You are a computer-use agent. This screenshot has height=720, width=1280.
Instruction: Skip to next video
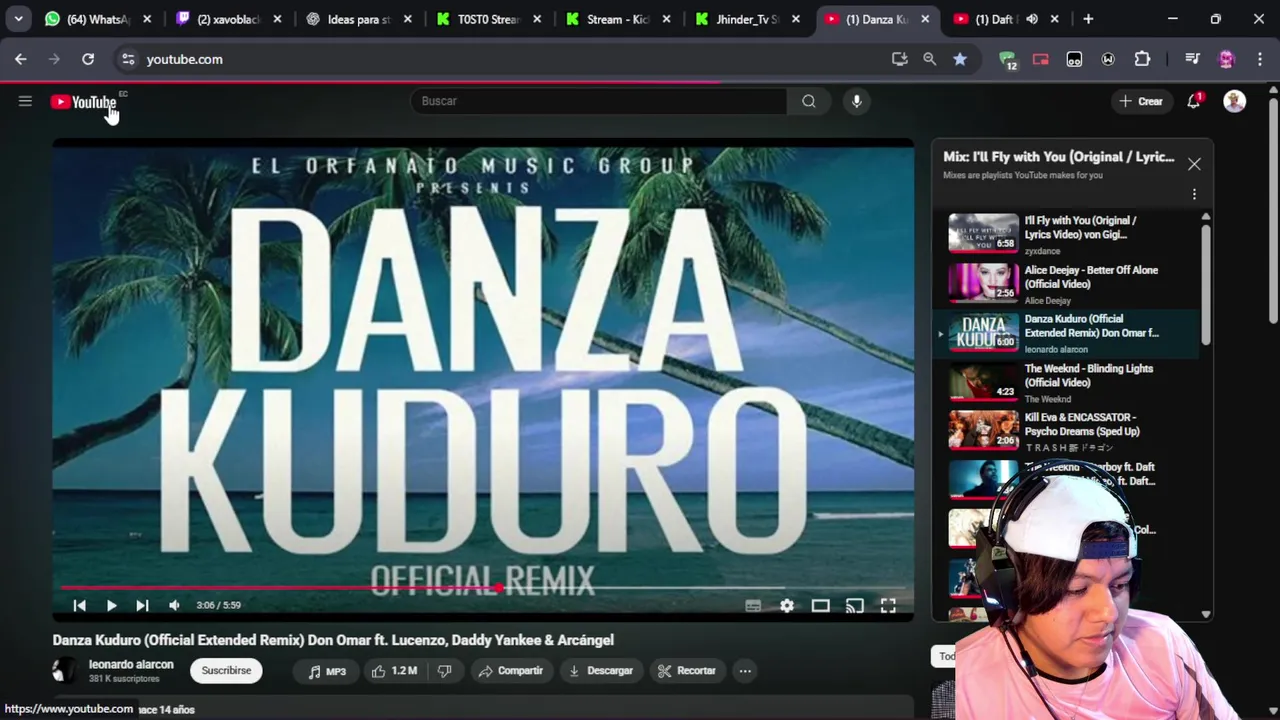tap(142, 605)
